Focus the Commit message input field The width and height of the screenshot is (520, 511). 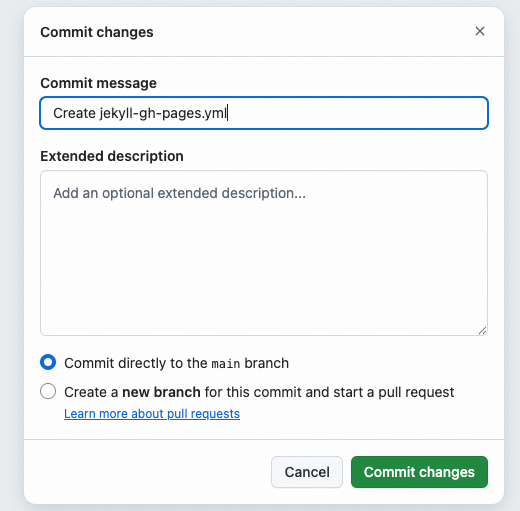pos(264,113)
